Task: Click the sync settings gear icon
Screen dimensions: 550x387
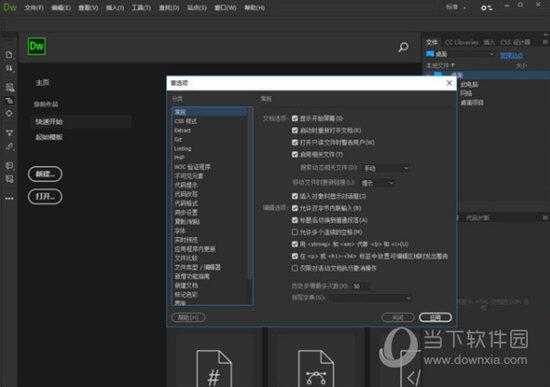Action: point(486,8)
